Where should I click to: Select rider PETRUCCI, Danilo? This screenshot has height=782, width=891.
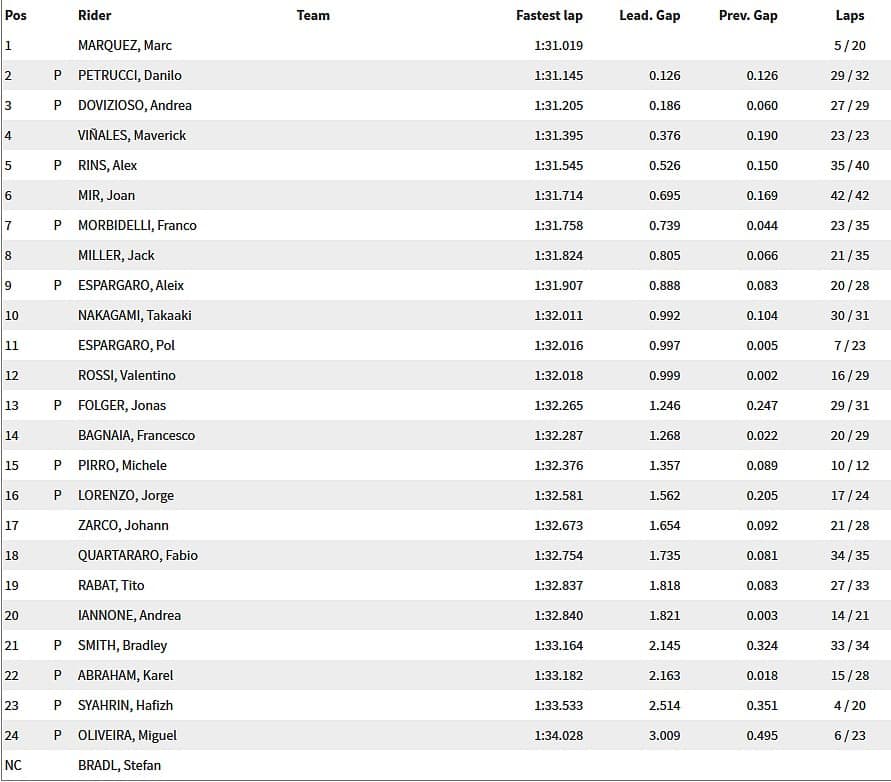point(129,75)
